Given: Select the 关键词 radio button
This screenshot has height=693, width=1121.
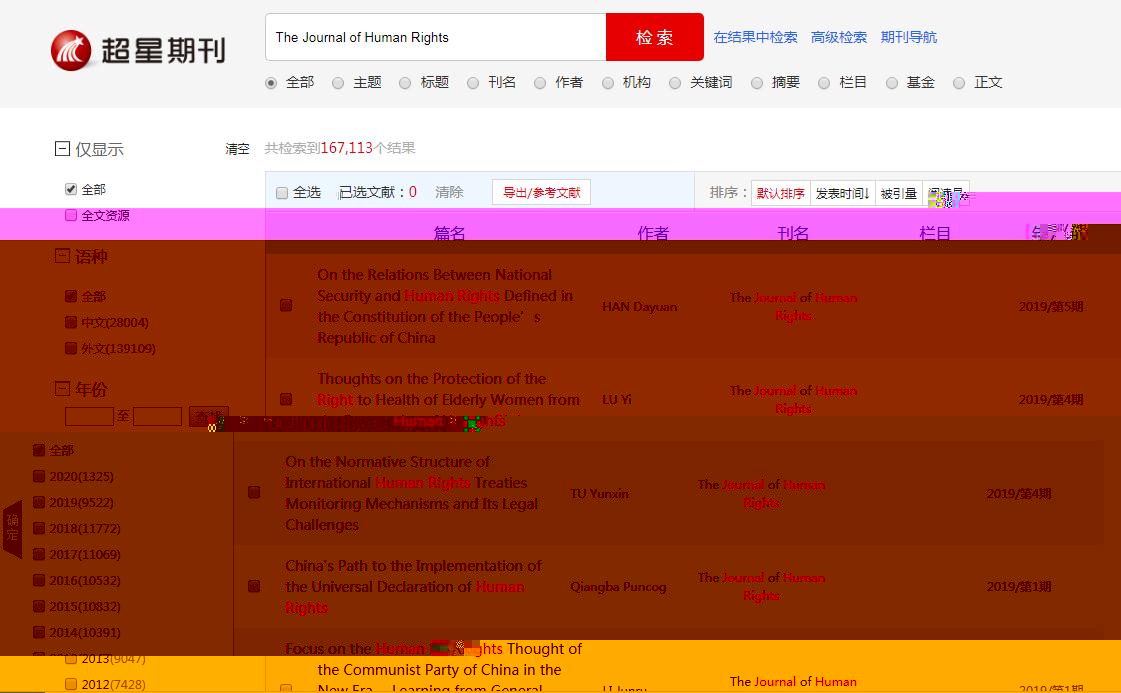Looking at the screenshot, I should point(675,83).
